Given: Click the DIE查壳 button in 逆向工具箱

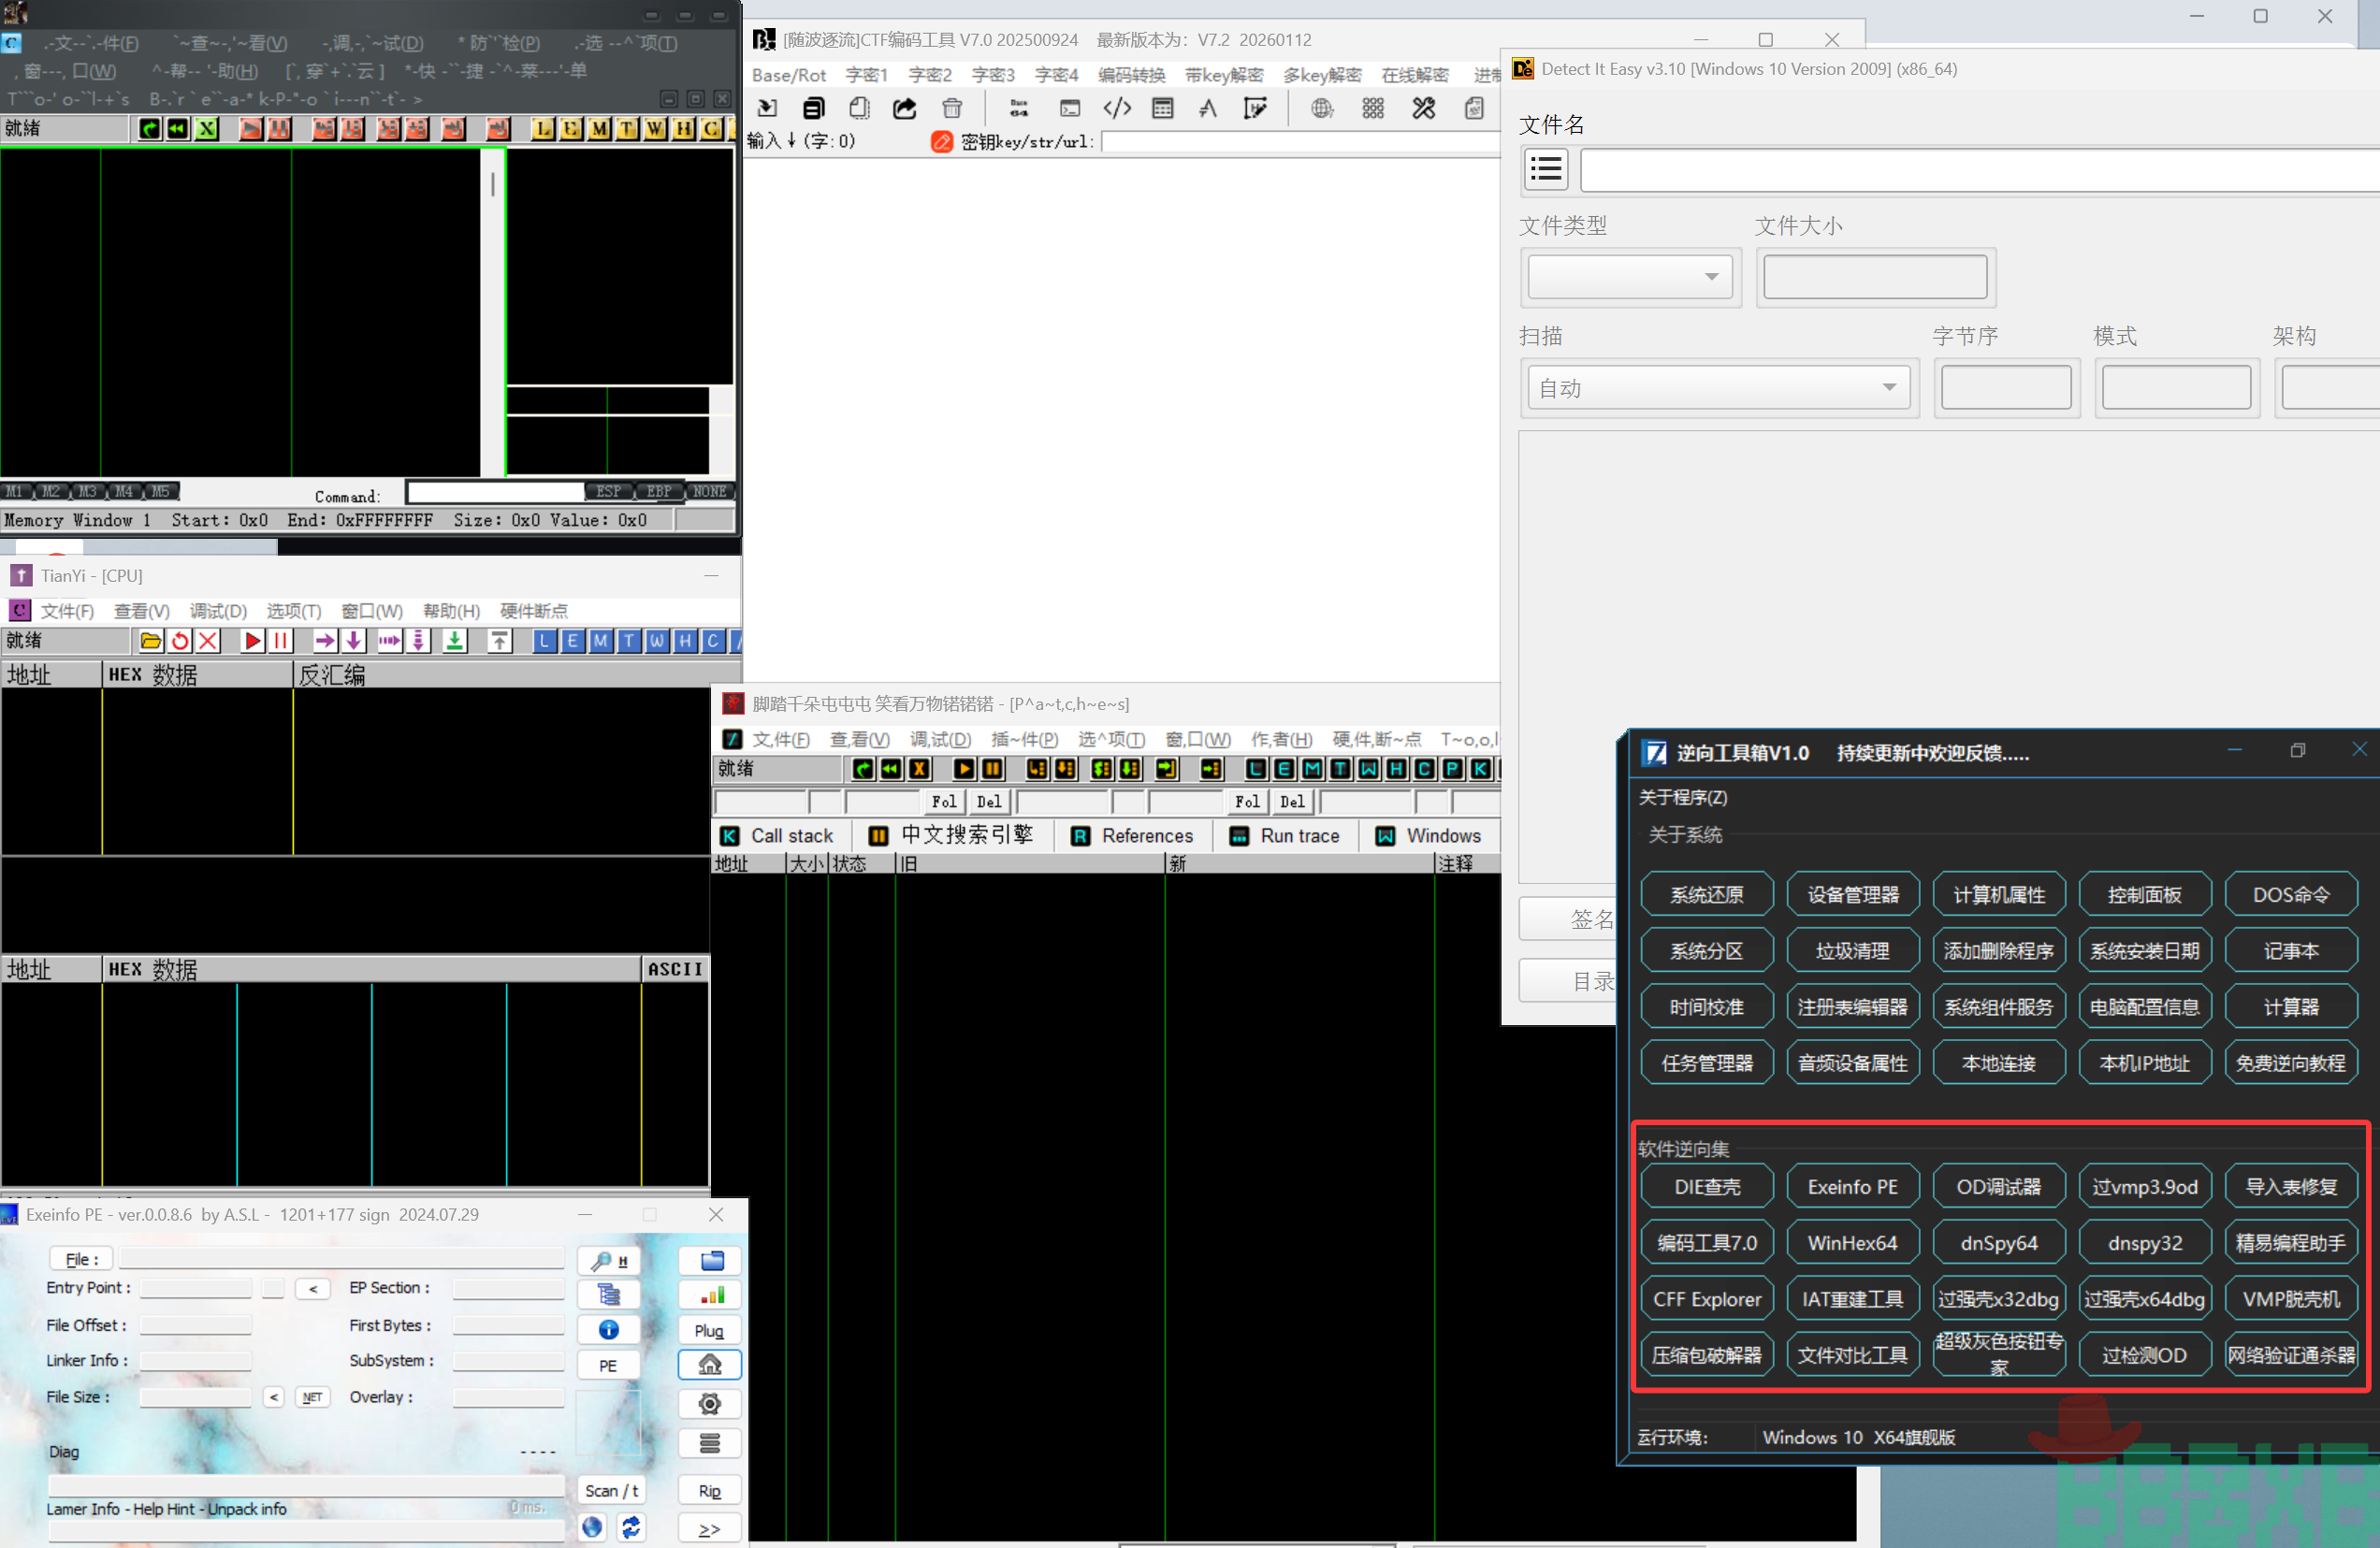Looking at the screenshot, I should point(1706,1187).
